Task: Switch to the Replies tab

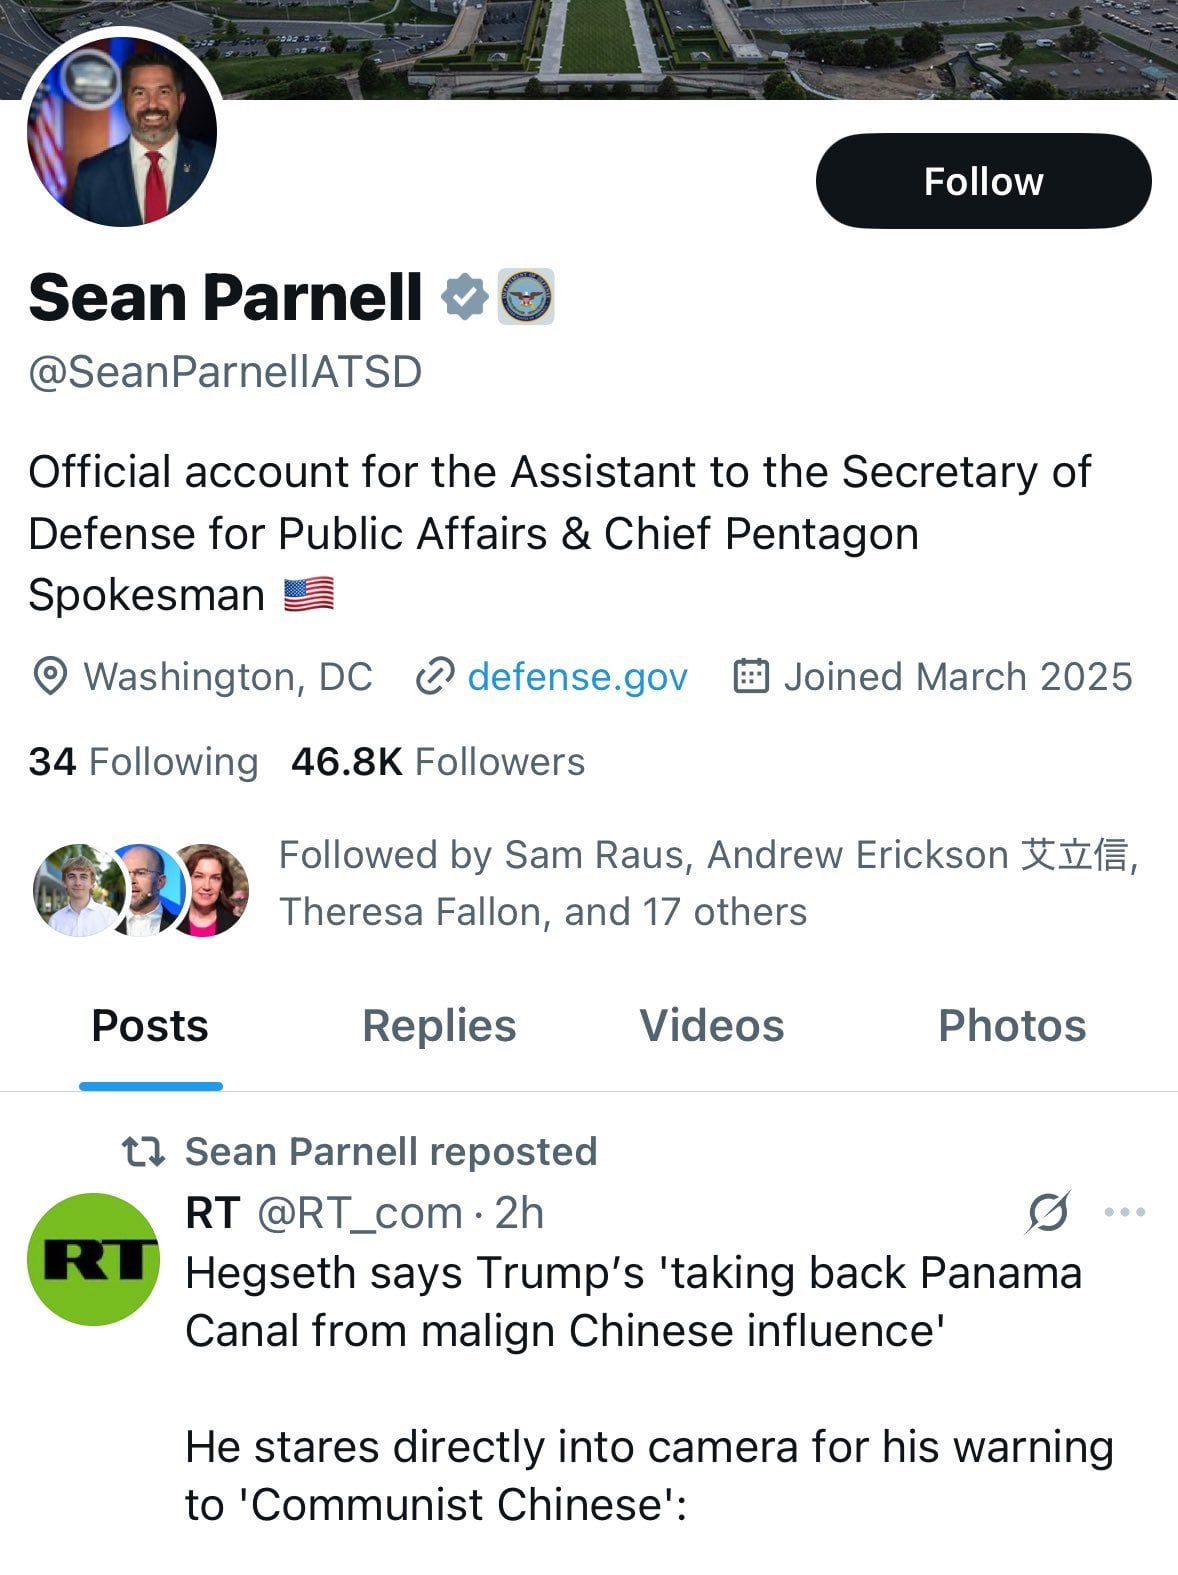Action: point(439,1026)
